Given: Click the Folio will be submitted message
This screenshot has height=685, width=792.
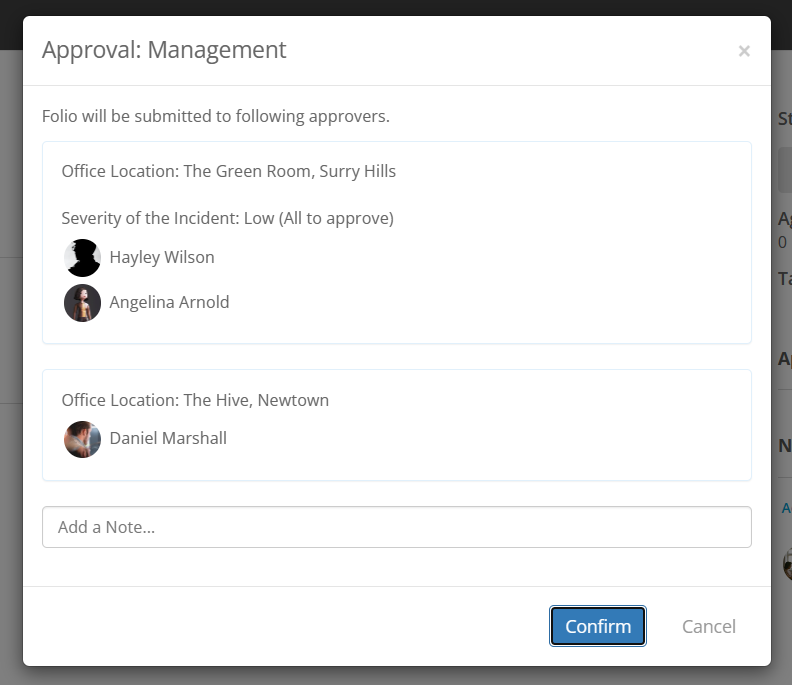Looking at the screenshot, I should [216, 116].
